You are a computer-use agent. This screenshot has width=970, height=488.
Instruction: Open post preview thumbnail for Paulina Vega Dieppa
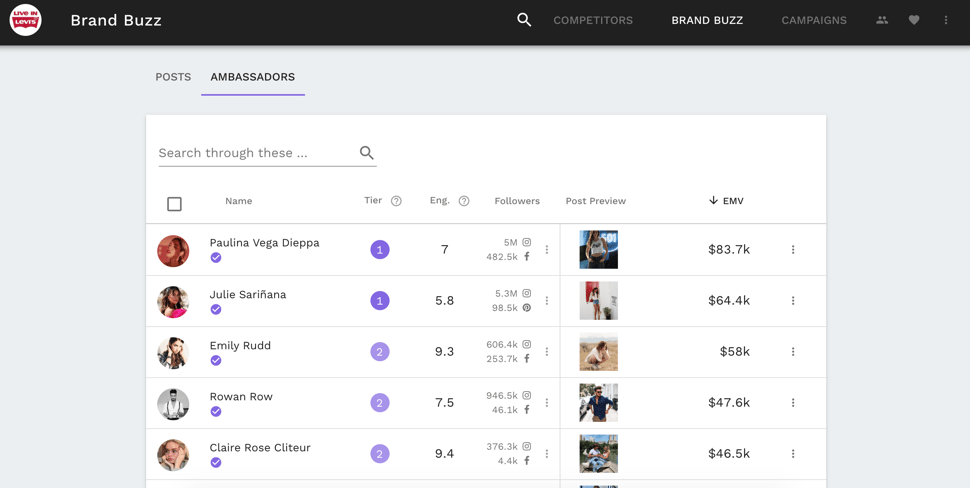(598, 250)
